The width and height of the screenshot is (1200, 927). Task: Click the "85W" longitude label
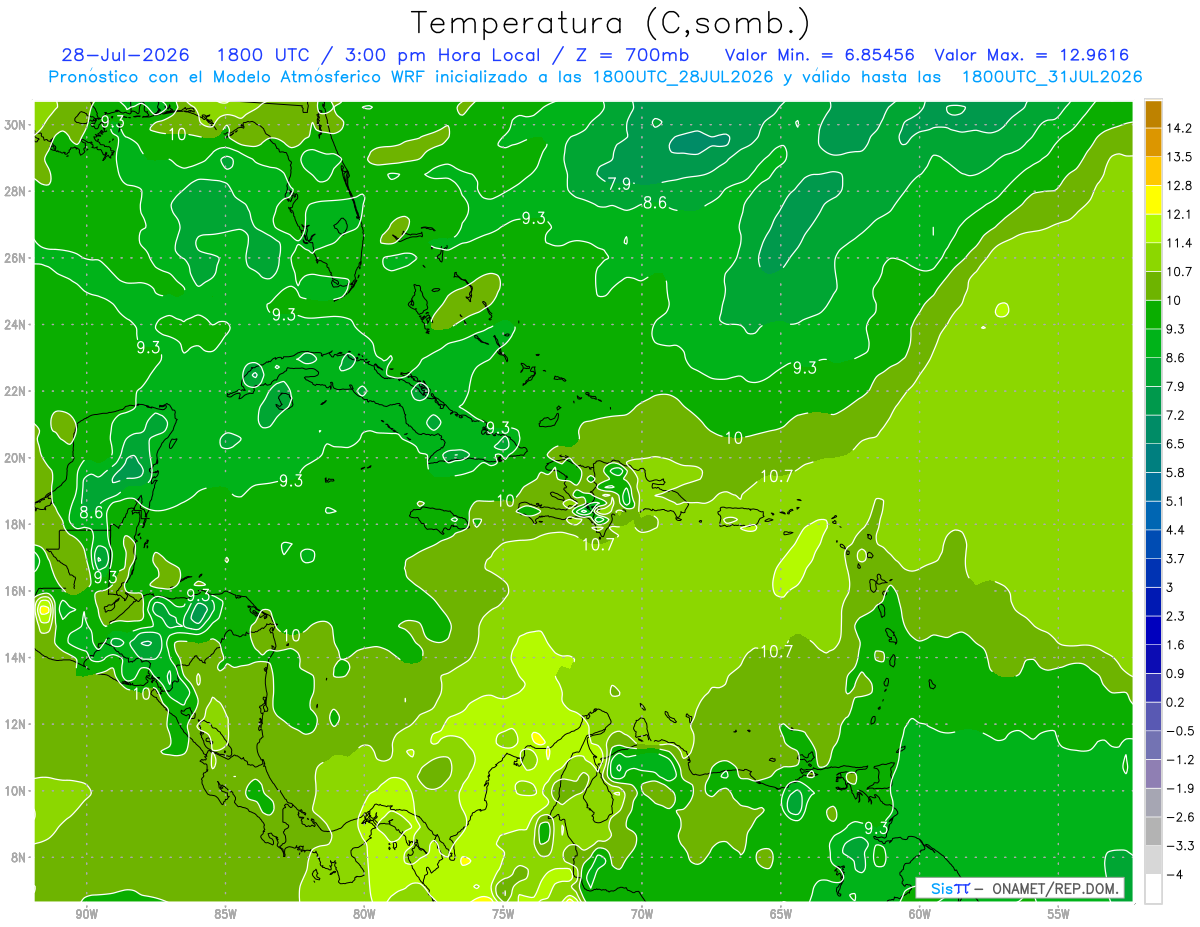coord(225,914)
